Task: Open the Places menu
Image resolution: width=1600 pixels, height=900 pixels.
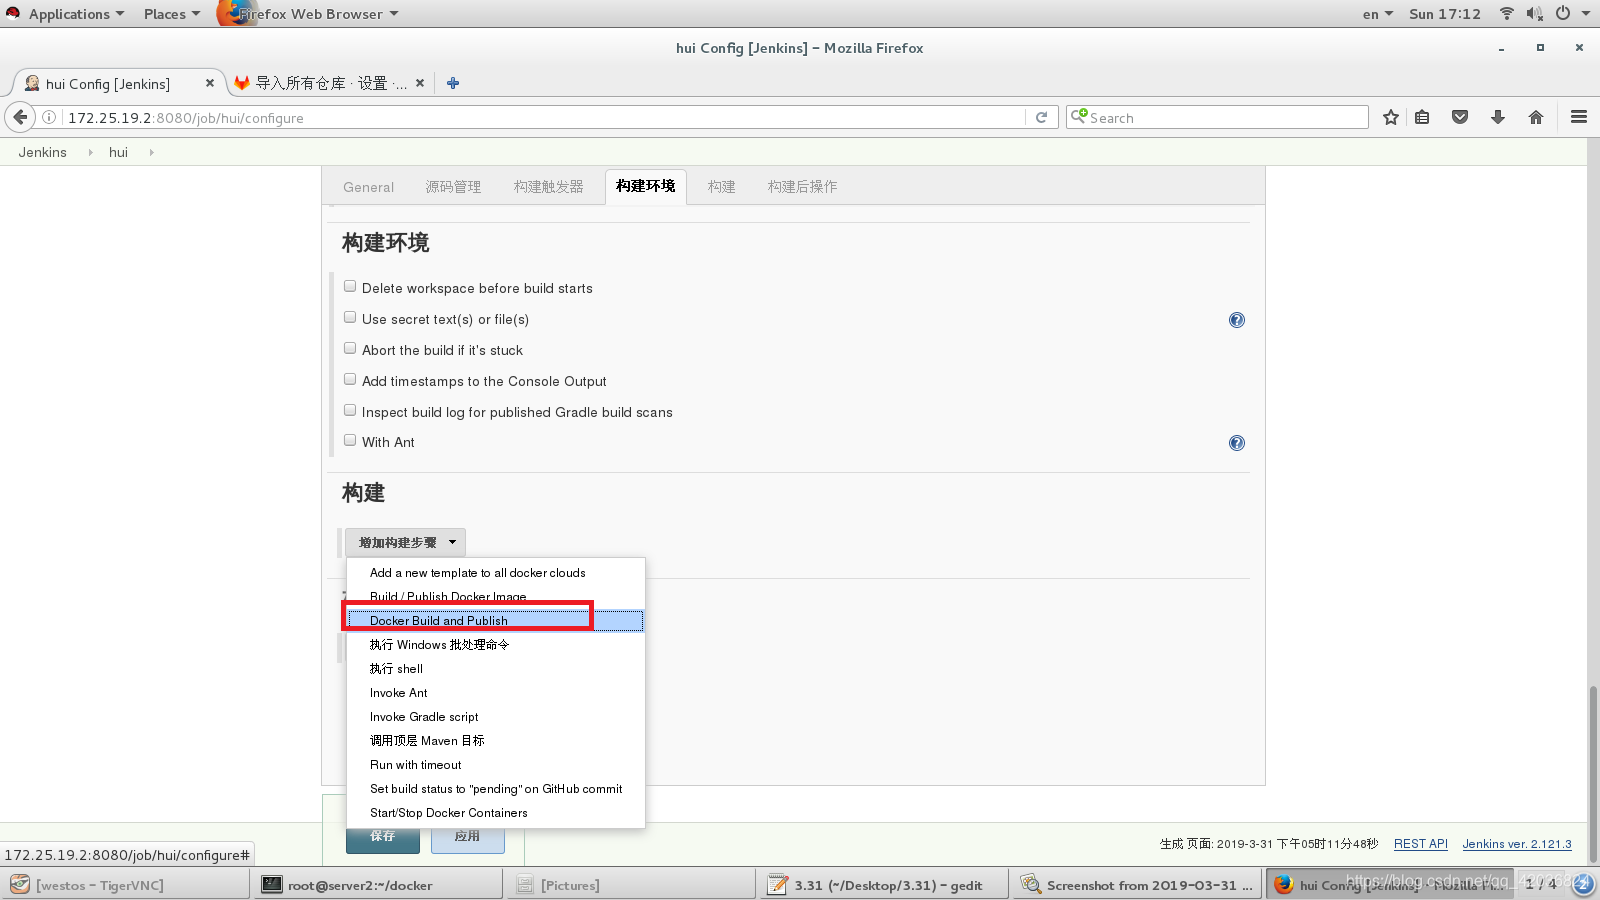Action: tap(171, 14)
